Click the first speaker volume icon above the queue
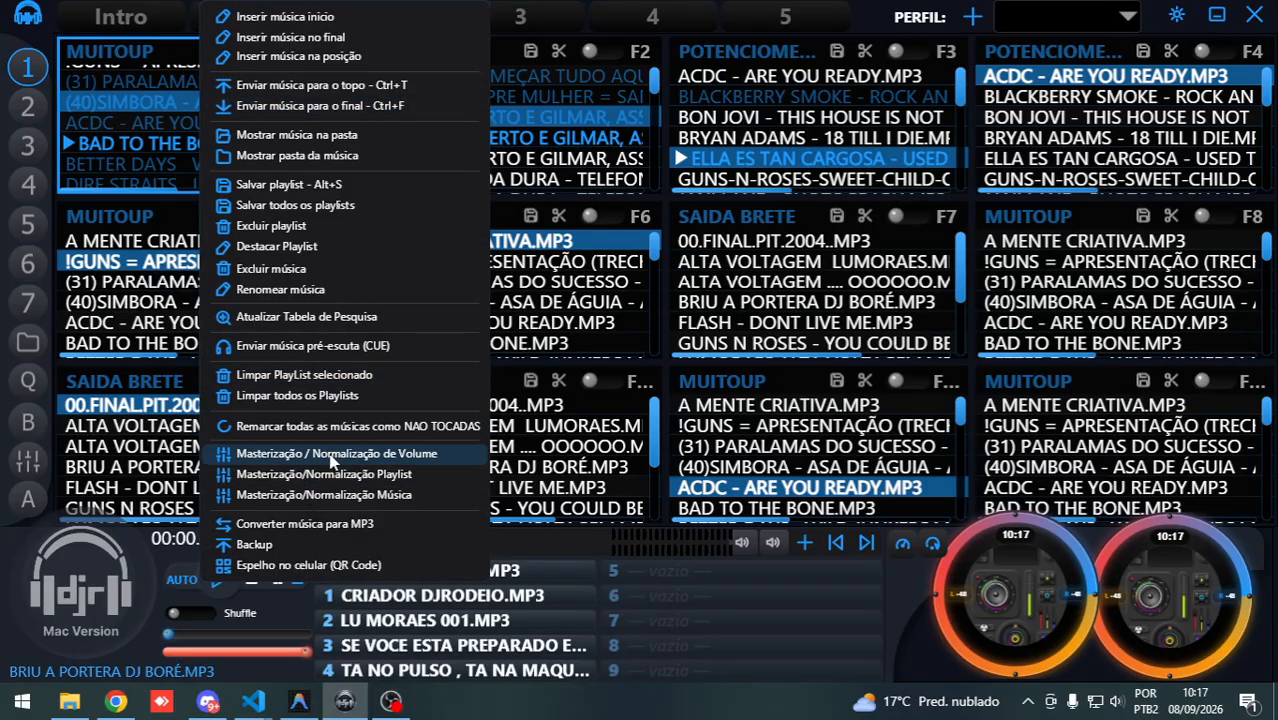 [x=741, y=543]
